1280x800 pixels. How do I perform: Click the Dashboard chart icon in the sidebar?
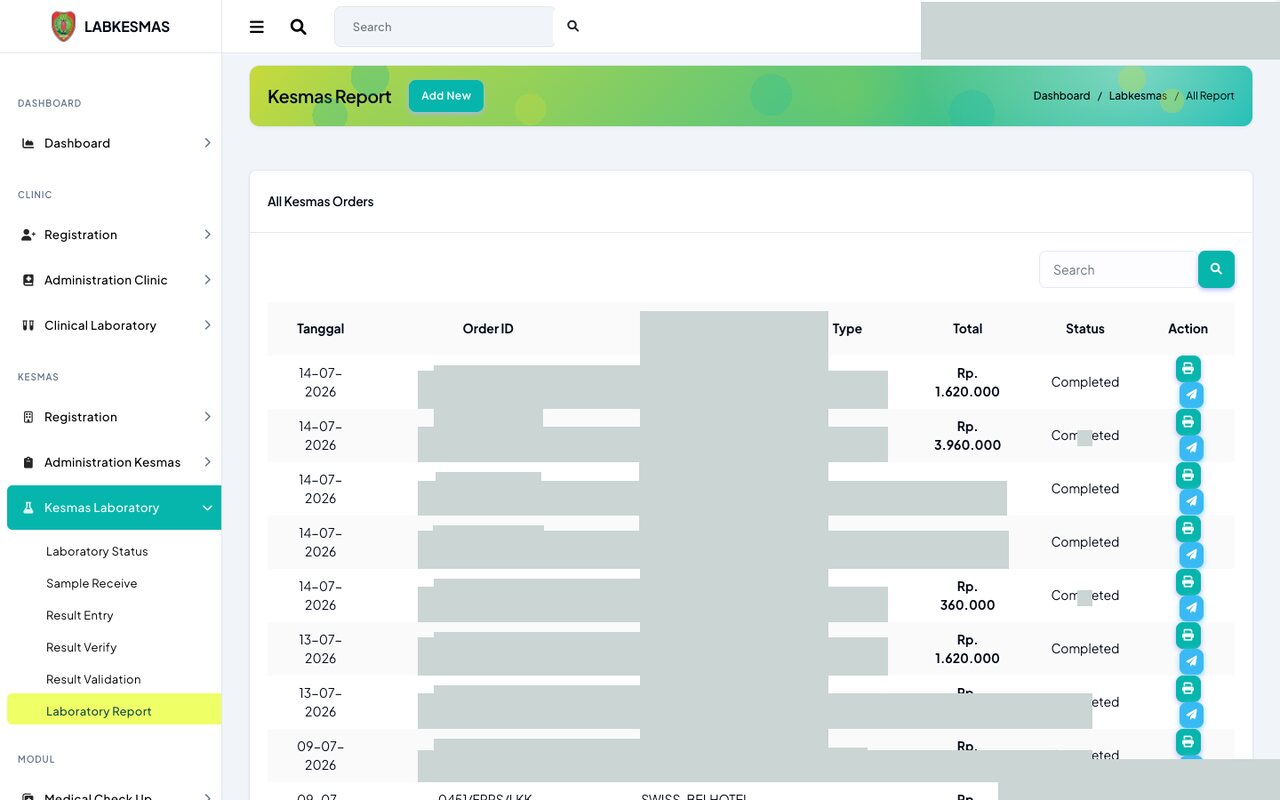(x=28, y=143)
